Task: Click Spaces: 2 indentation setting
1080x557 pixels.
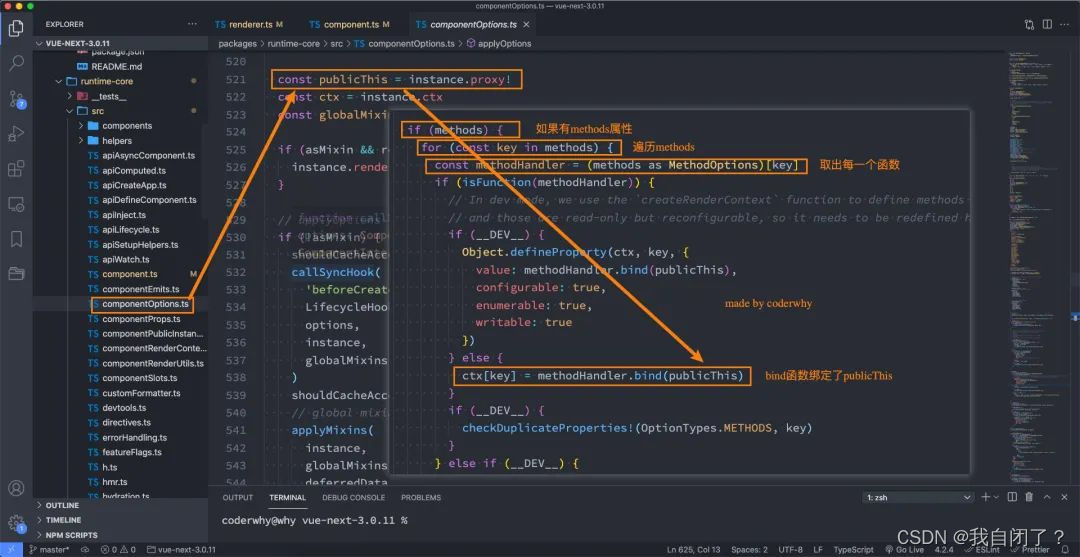Action: point(749,549)
